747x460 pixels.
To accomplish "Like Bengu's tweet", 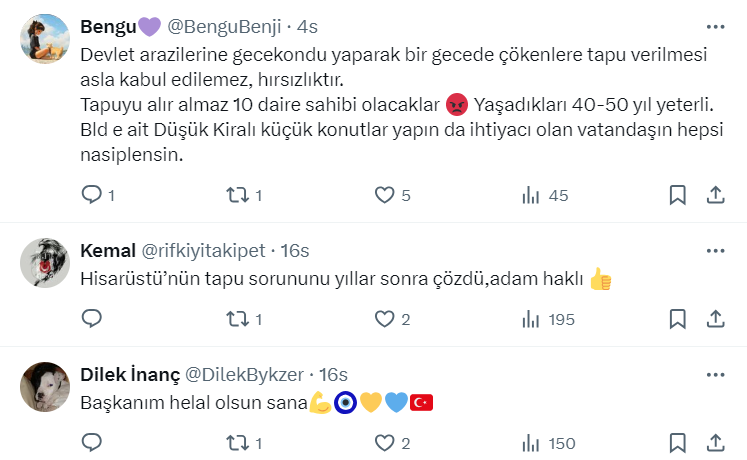I will click(x=385, y=195).
